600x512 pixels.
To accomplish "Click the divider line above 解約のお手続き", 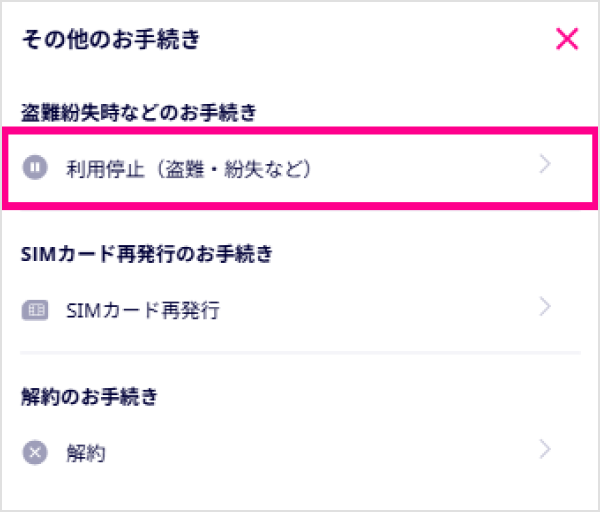I will point(300,352).
